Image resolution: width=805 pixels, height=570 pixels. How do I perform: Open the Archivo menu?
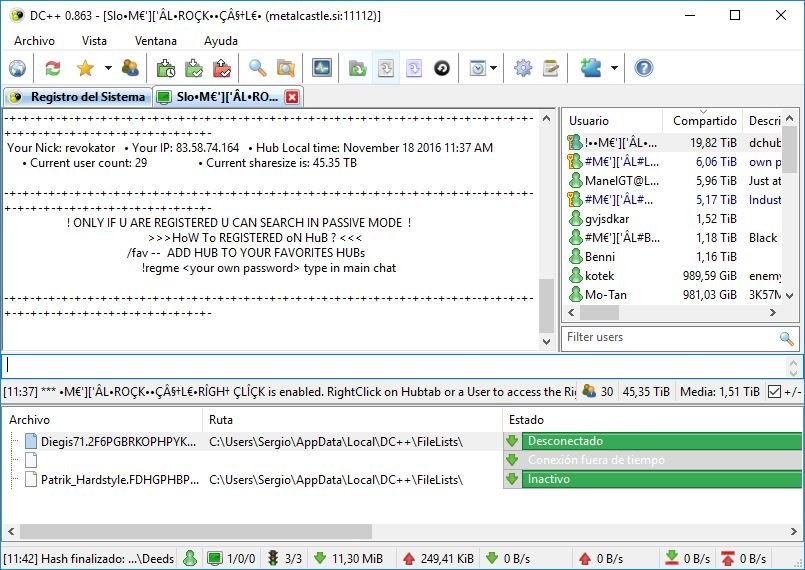tap(34, 41)
